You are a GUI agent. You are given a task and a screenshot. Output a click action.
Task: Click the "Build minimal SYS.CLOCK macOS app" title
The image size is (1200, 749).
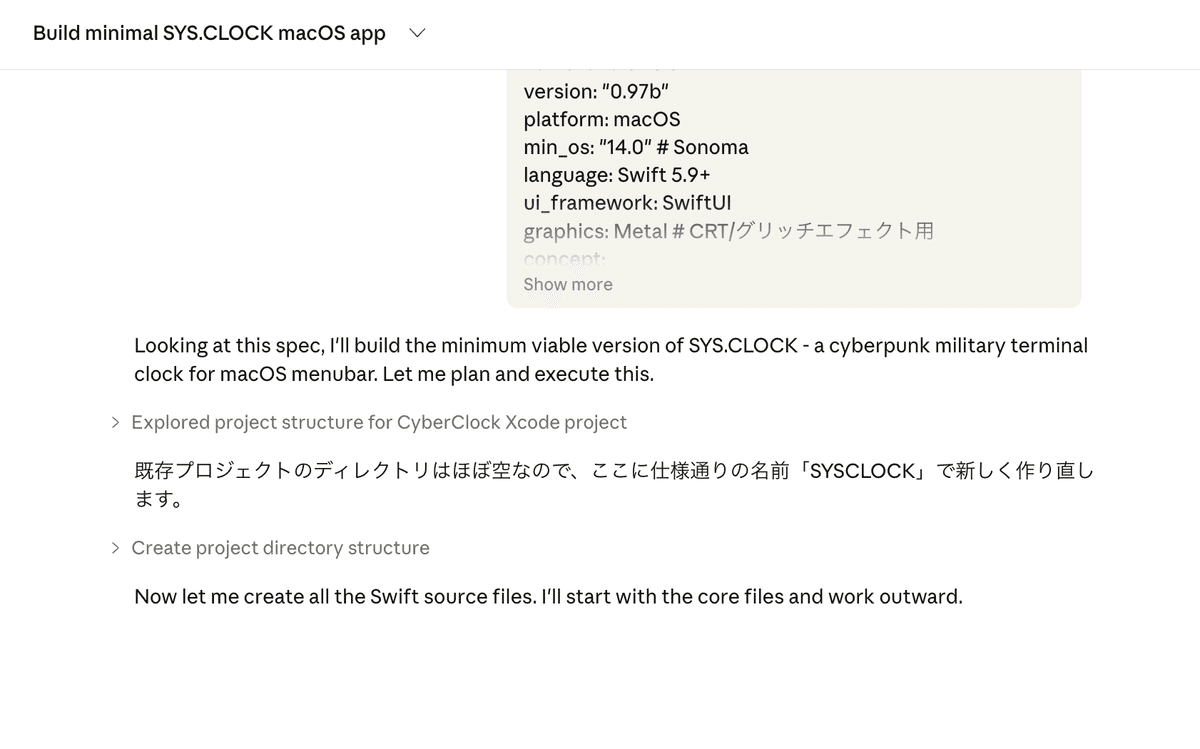click(x=209, y=33)
